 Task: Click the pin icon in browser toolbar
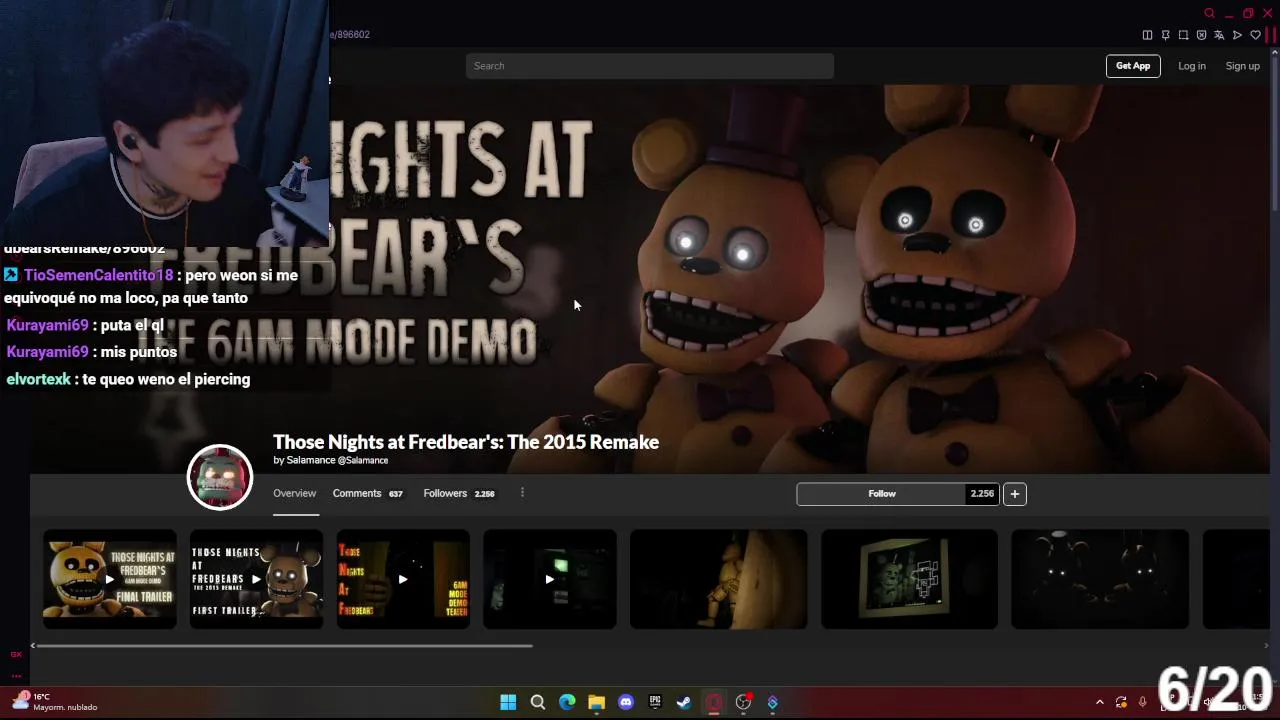(1165, 35)
